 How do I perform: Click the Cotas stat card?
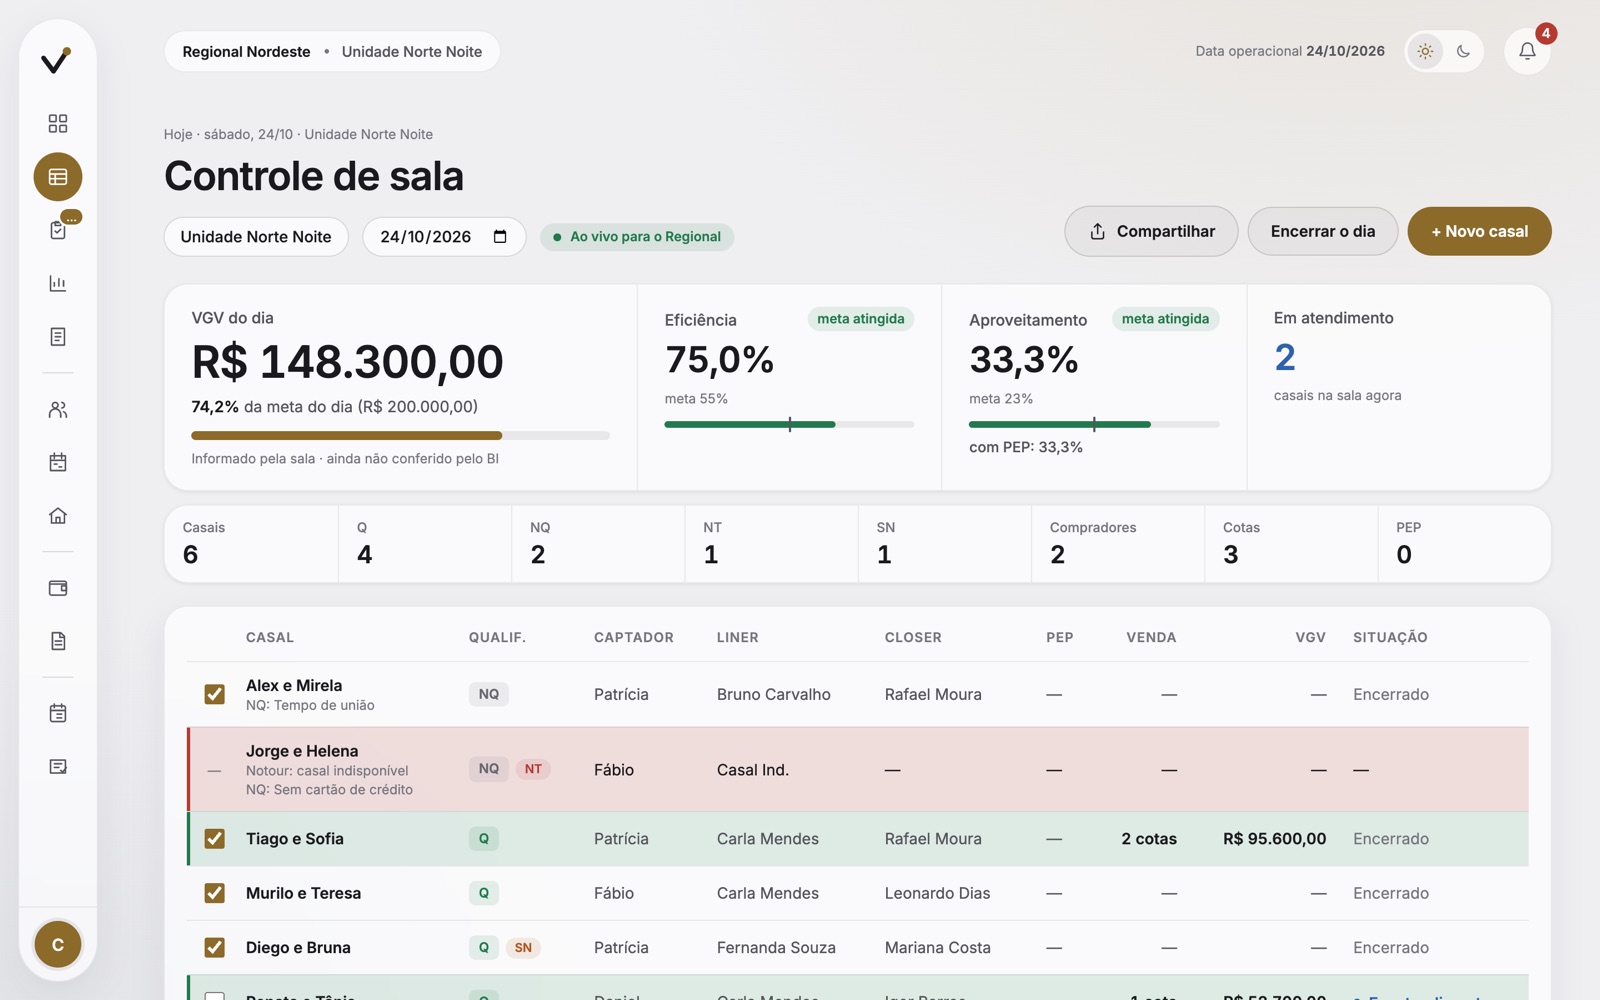(1291, 543)
